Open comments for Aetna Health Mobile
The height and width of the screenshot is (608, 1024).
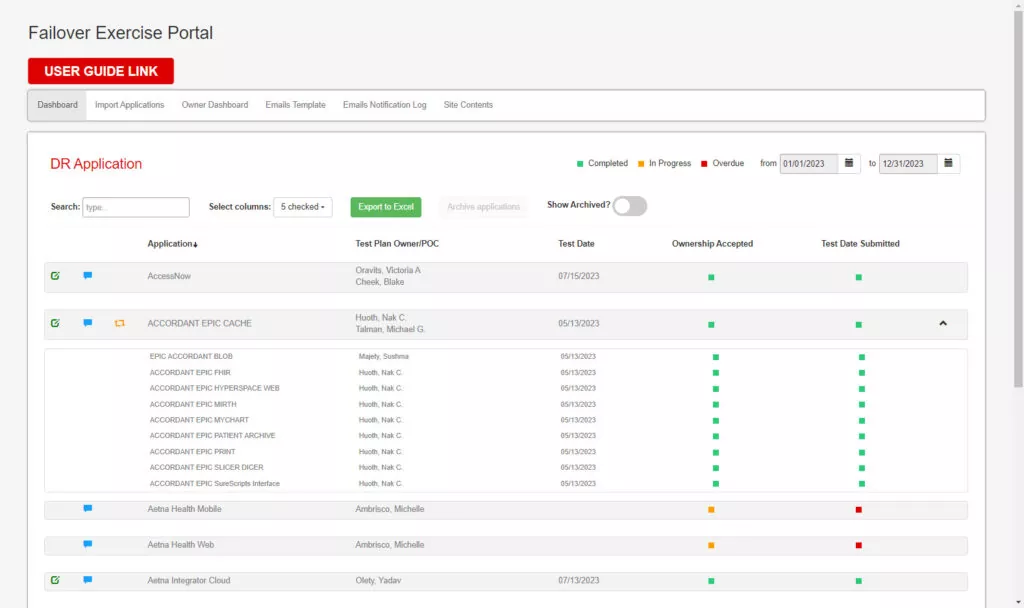tap(88, 509)
